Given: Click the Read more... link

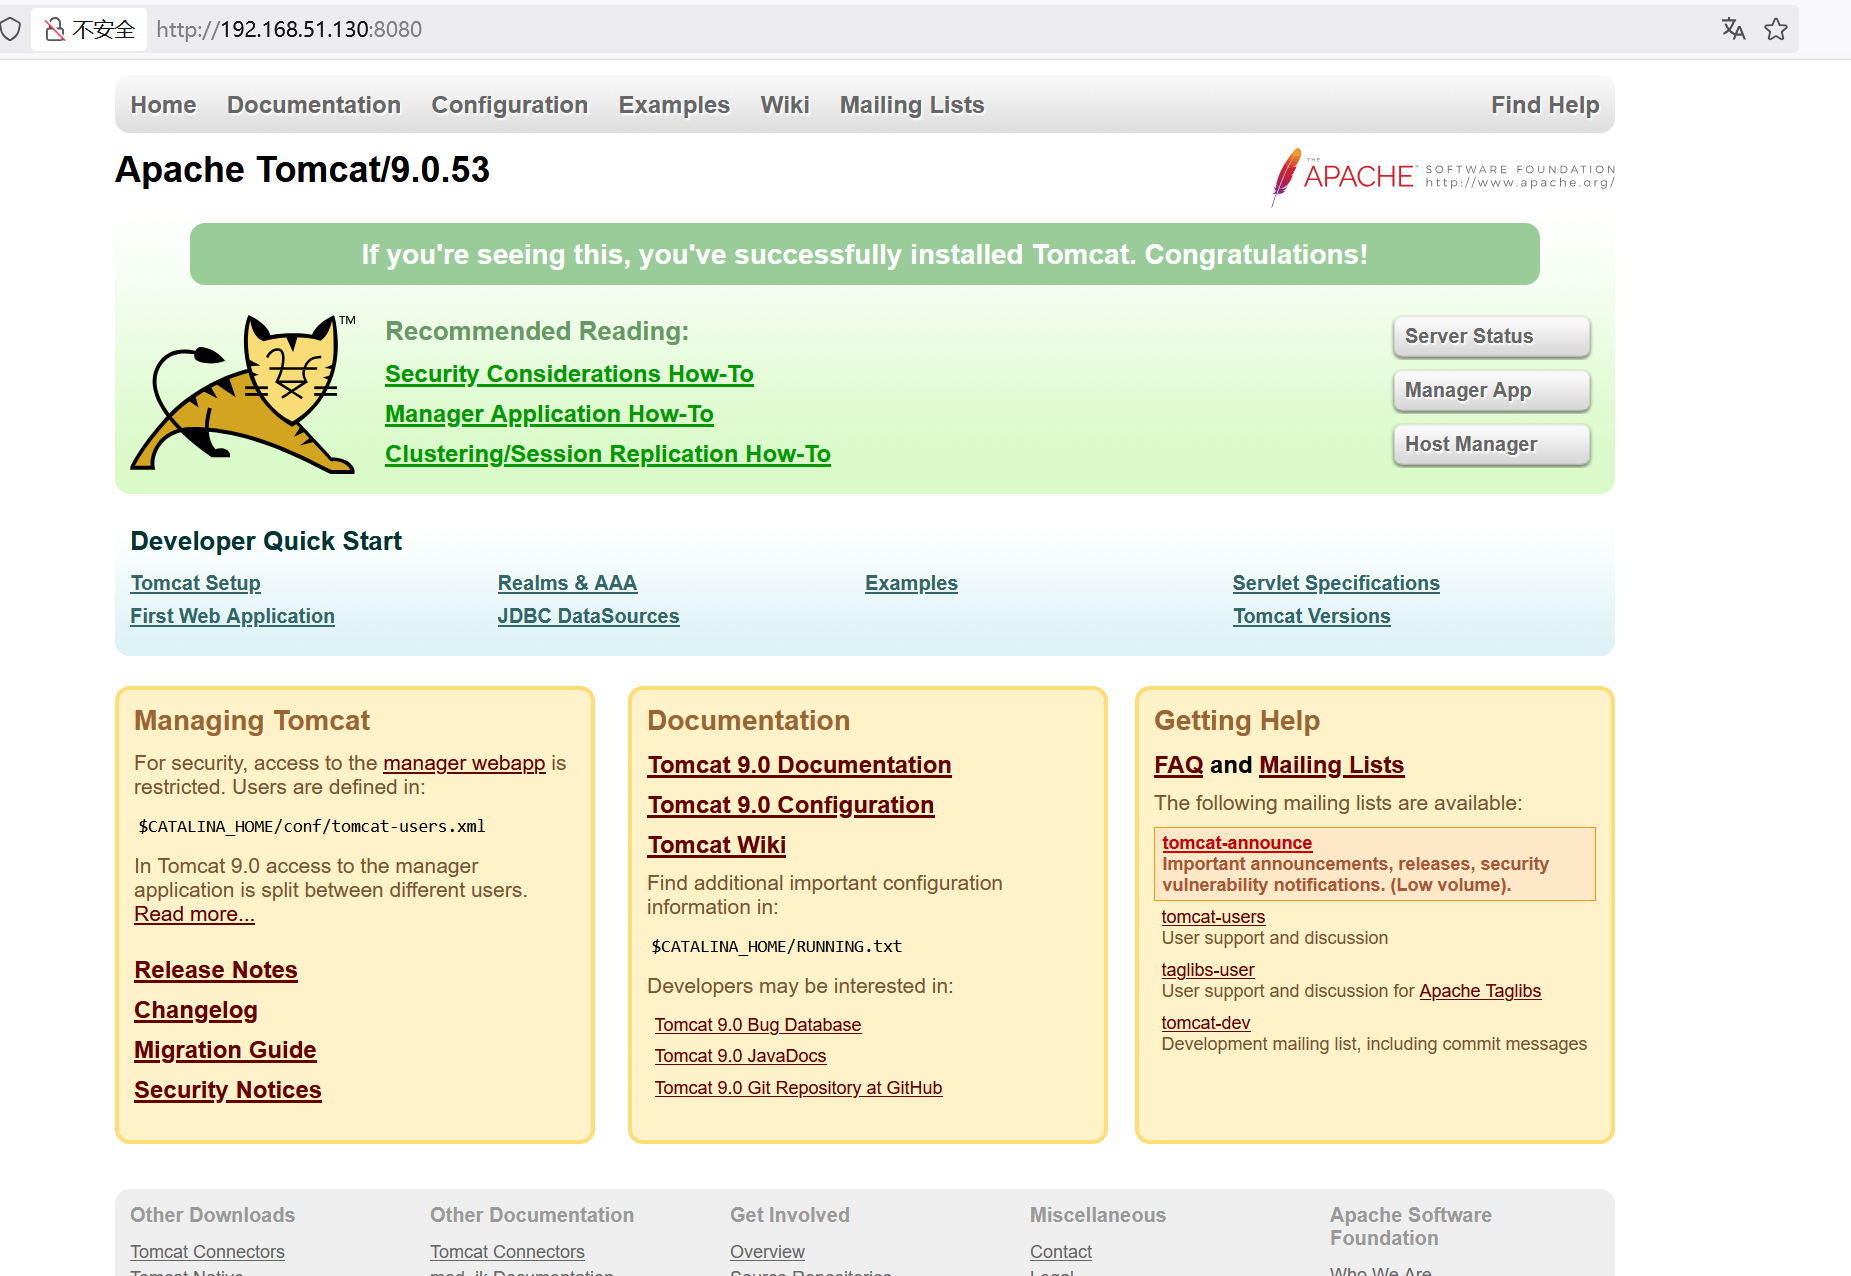Looking at the screenshot, I should point(194,914).
